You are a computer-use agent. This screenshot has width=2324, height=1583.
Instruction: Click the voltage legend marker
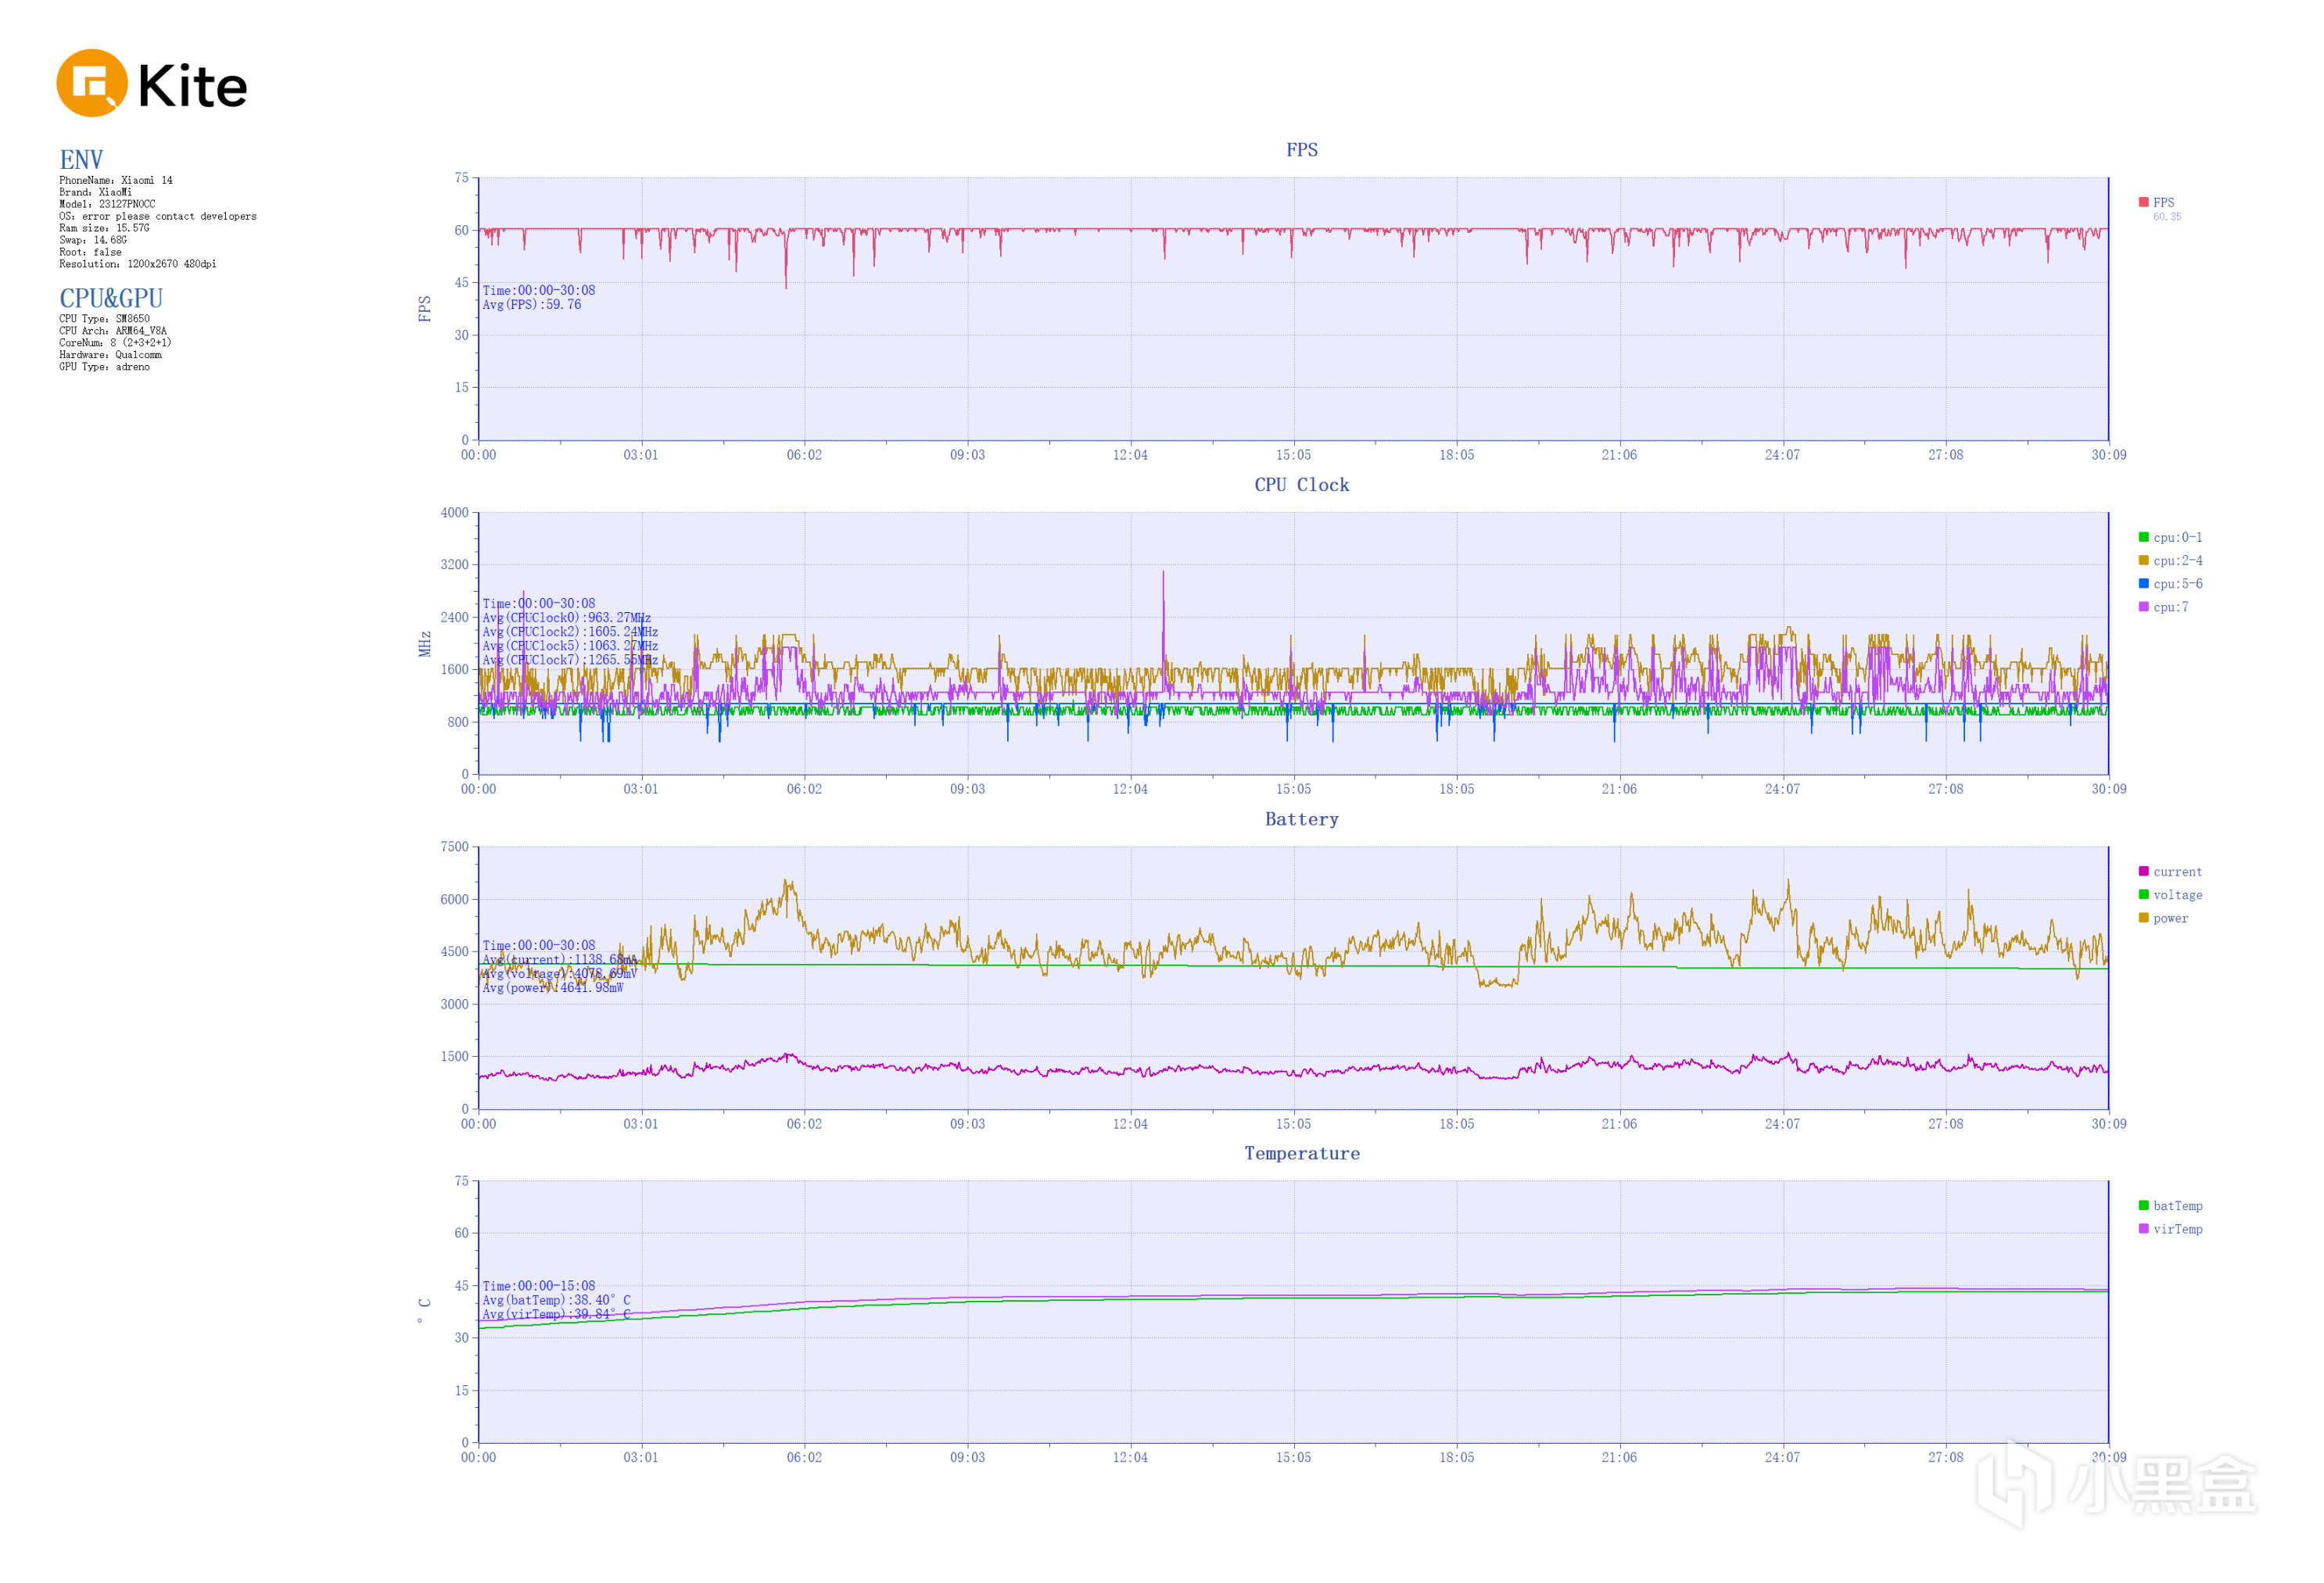[2143, 894]
